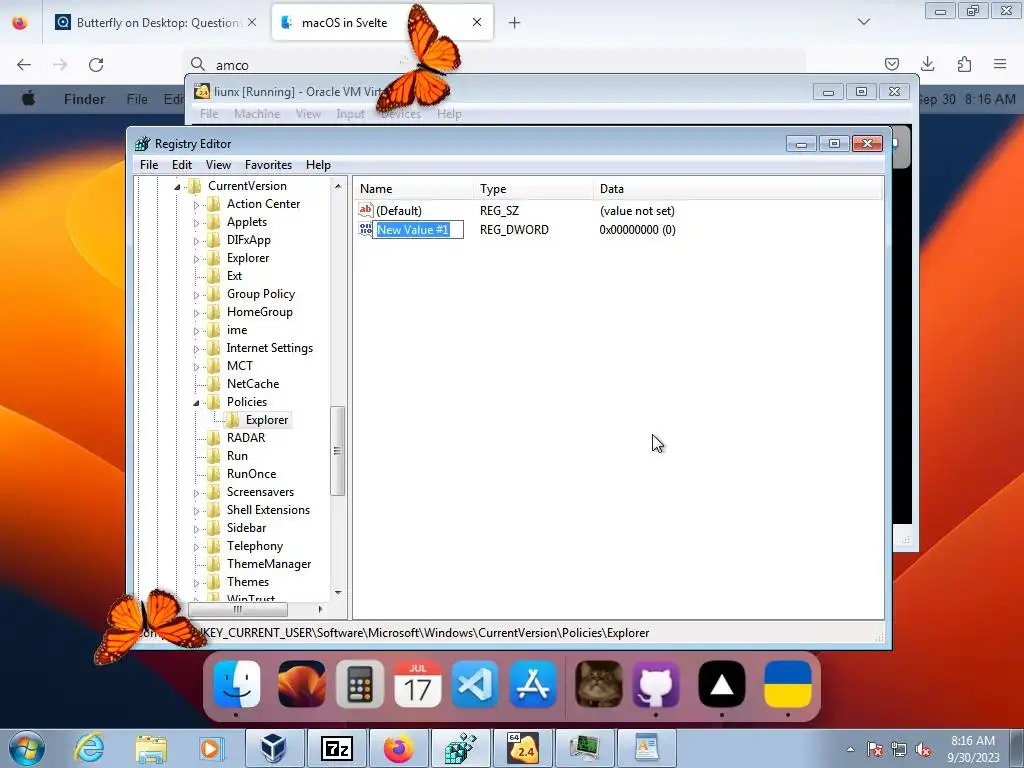Screen dimensions: 1024x768
Task: Click the 2.4 VM taskbar icon
Action: point(522,748)
